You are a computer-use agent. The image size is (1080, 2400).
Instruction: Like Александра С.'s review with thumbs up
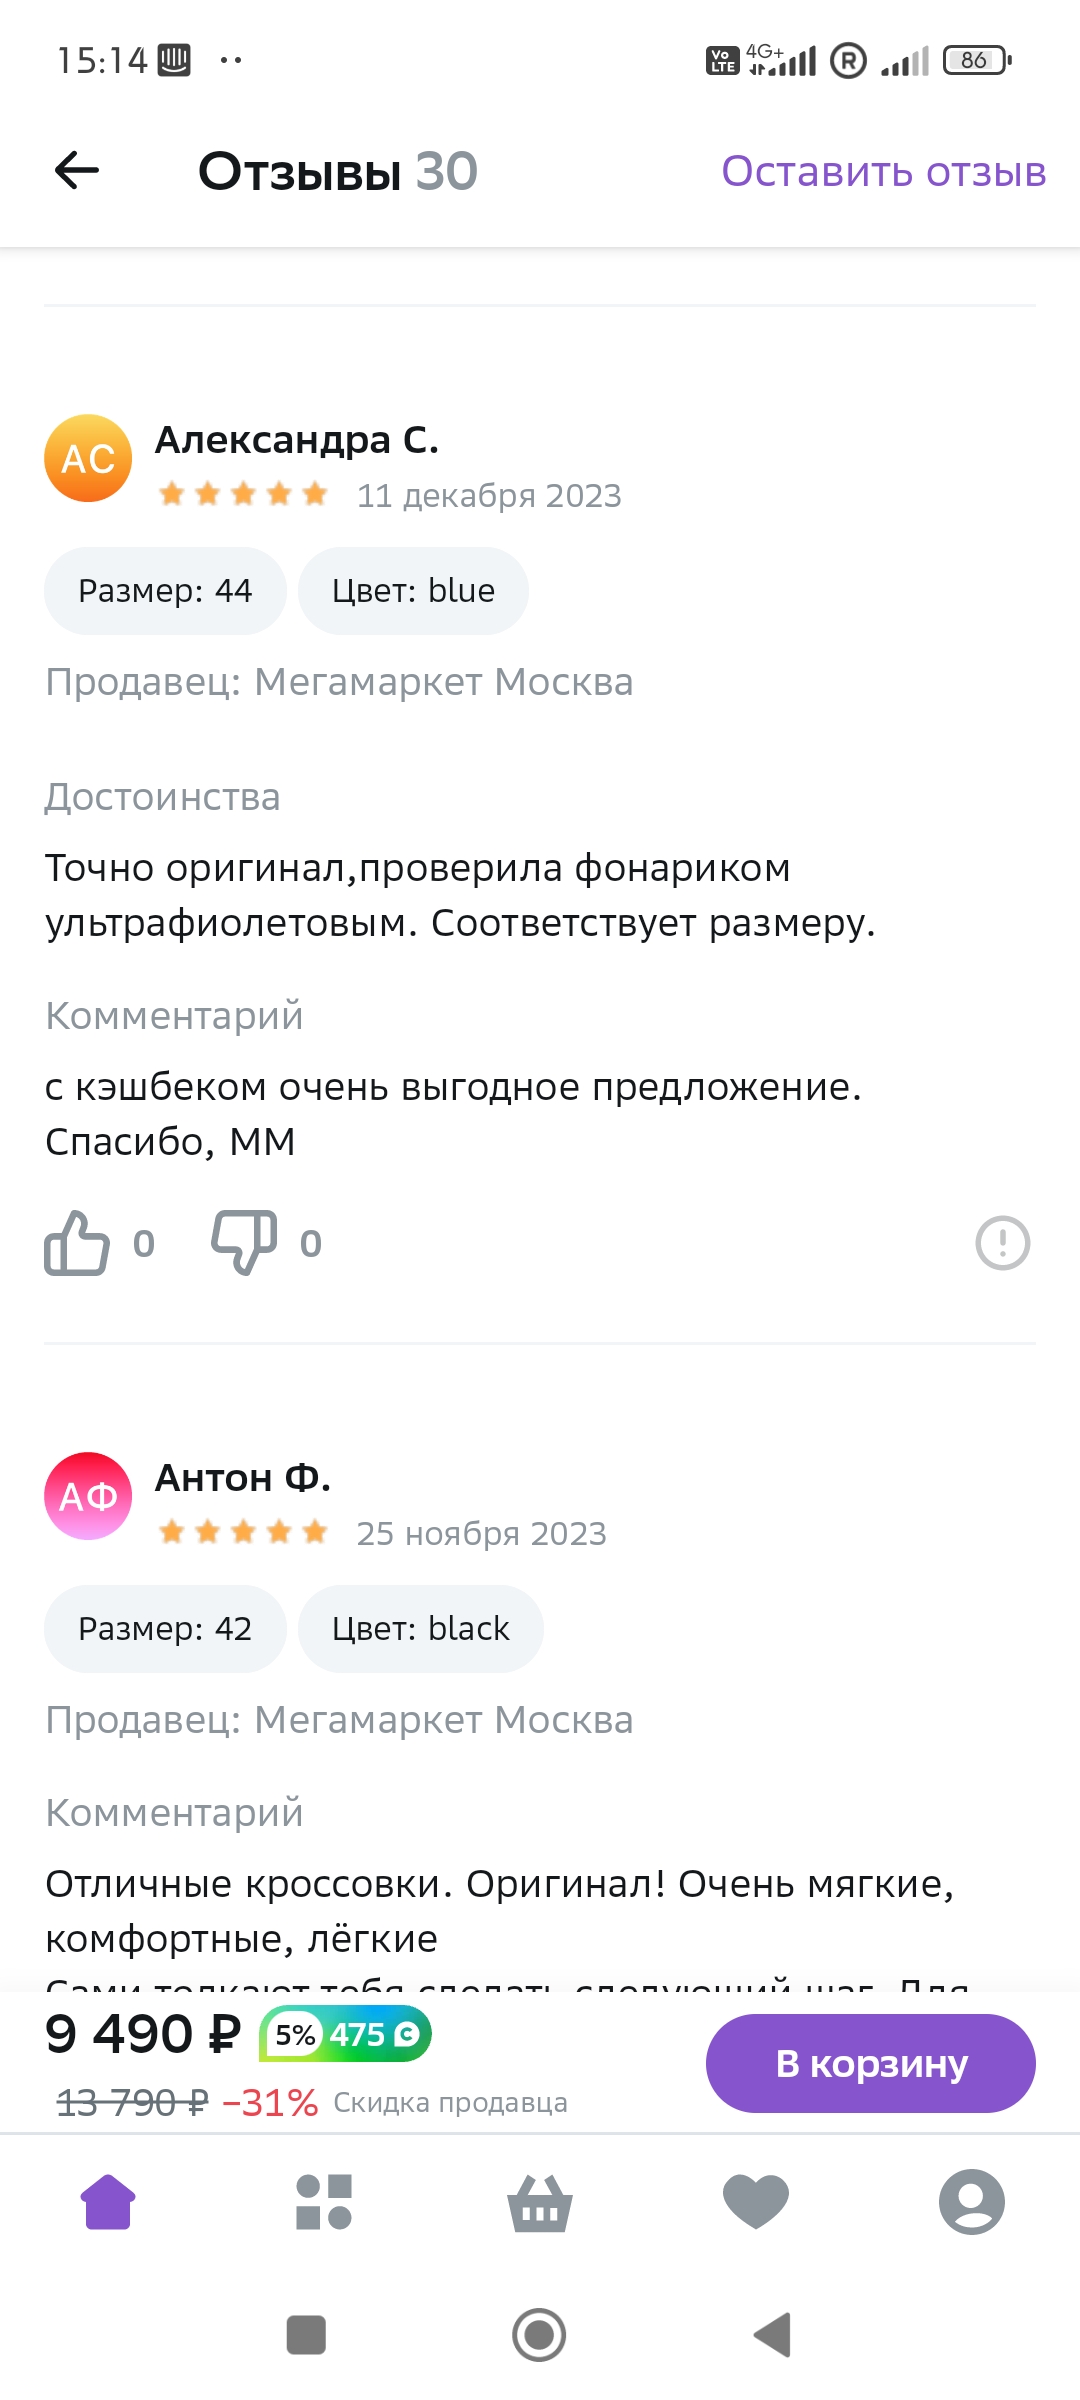click(x=77, y=1243)
